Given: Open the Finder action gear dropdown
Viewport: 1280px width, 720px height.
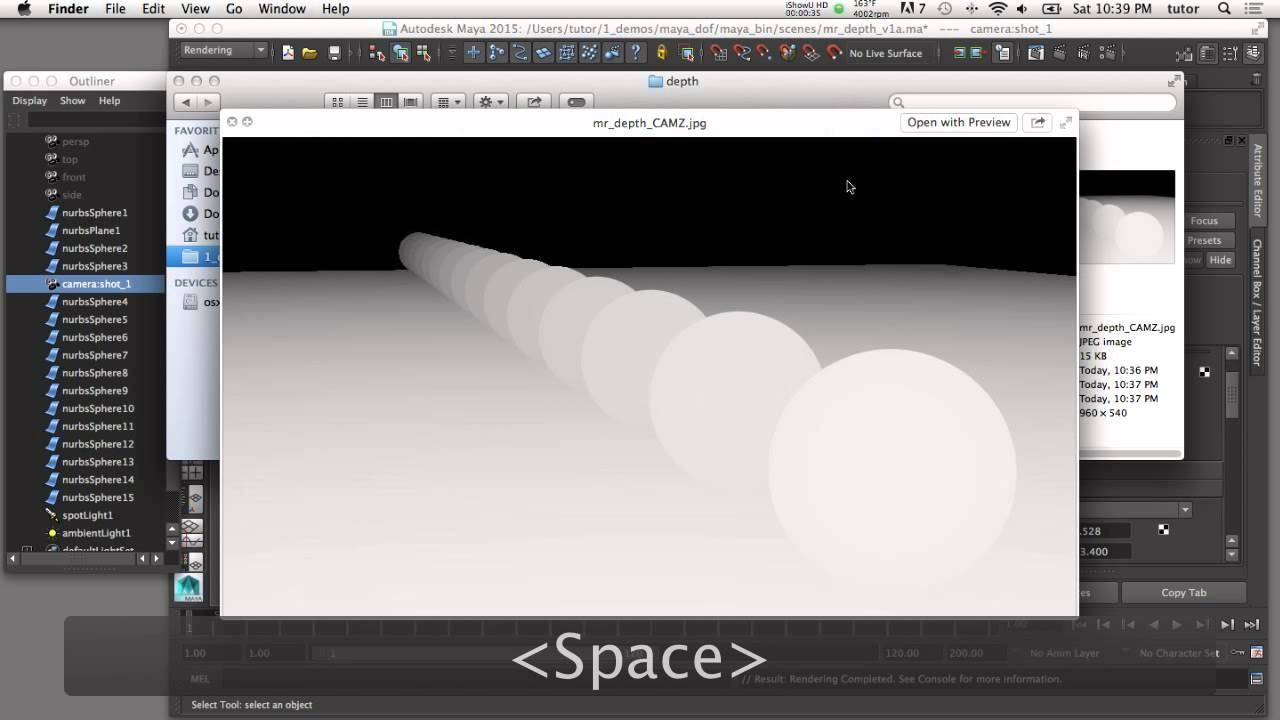Looking at the screenshot, I should click(x=490, y=102).
